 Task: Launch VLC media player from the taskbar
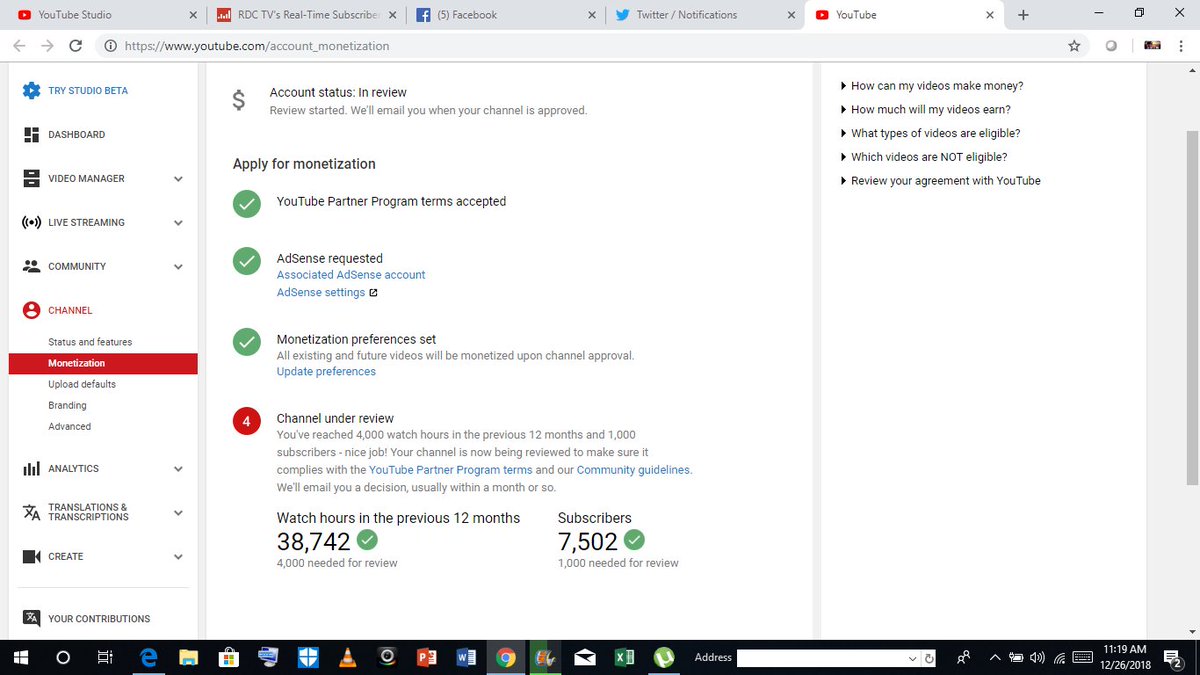click(x=347, y=657)
